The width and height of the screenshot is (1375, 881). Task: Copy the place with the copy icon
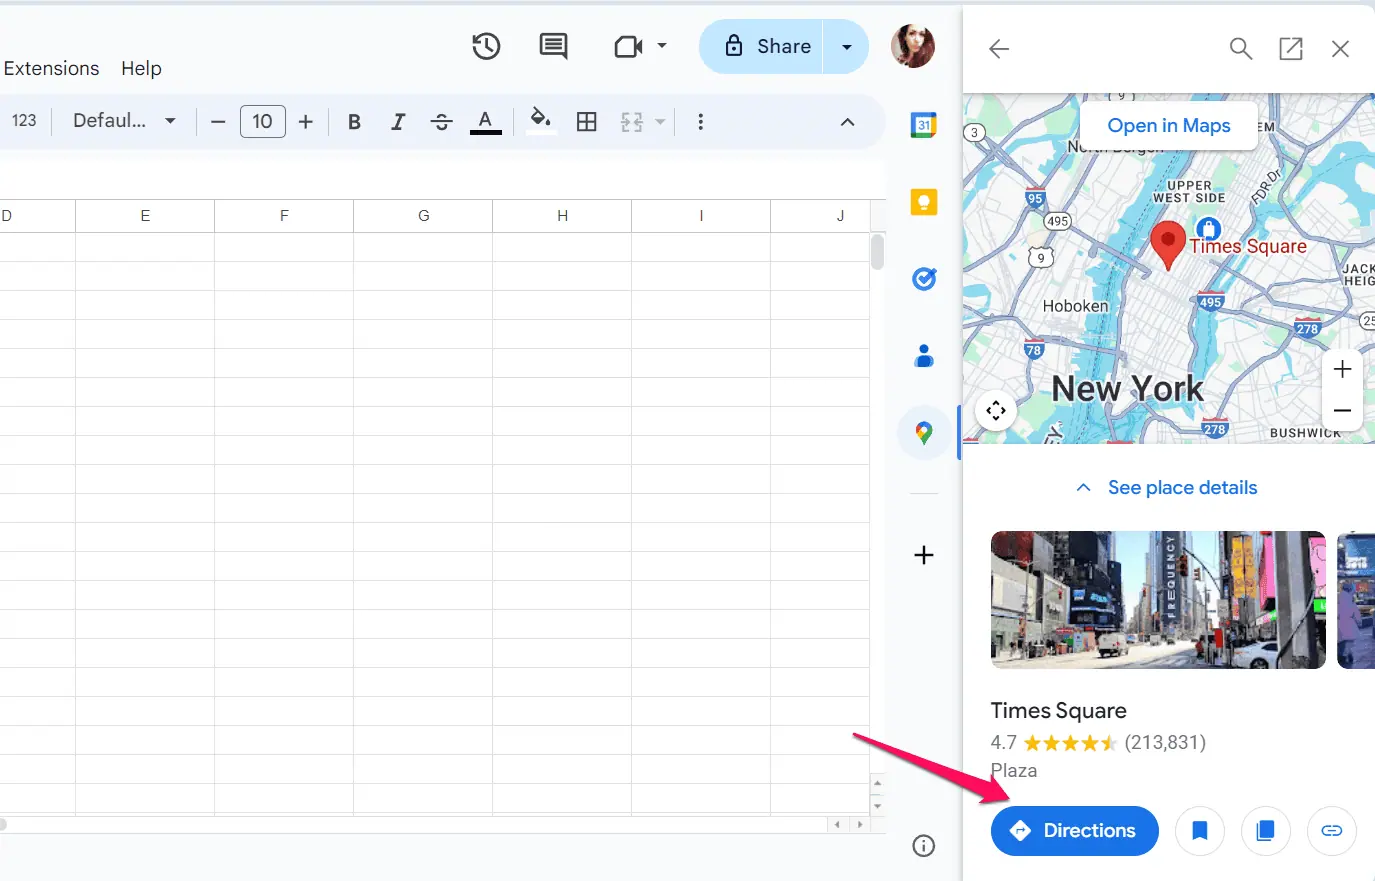point(1266,831)
